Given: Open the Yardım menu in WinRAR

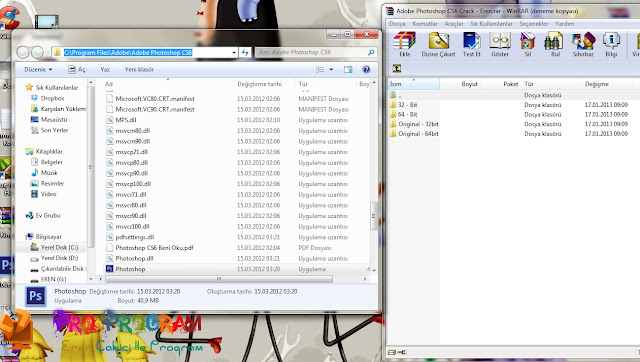Looking at the screenshot, I should [564, 24].
